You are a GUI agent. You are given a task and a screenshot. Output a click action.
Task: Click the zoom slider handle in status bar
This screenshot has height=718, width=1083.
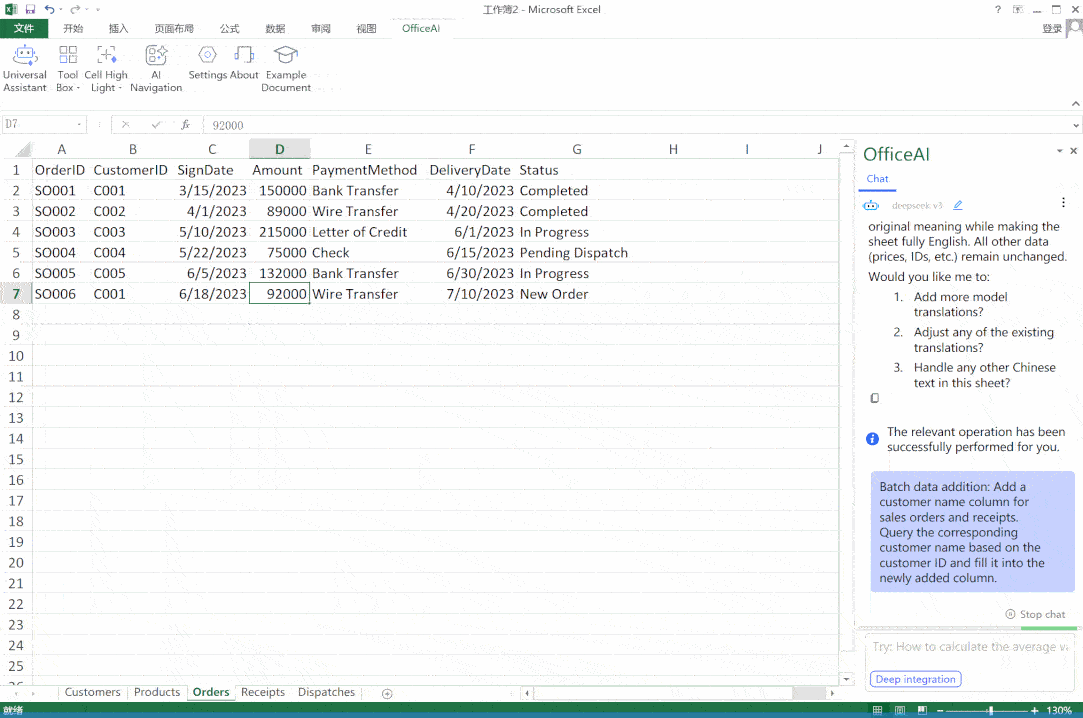click(x=990, y=710)
